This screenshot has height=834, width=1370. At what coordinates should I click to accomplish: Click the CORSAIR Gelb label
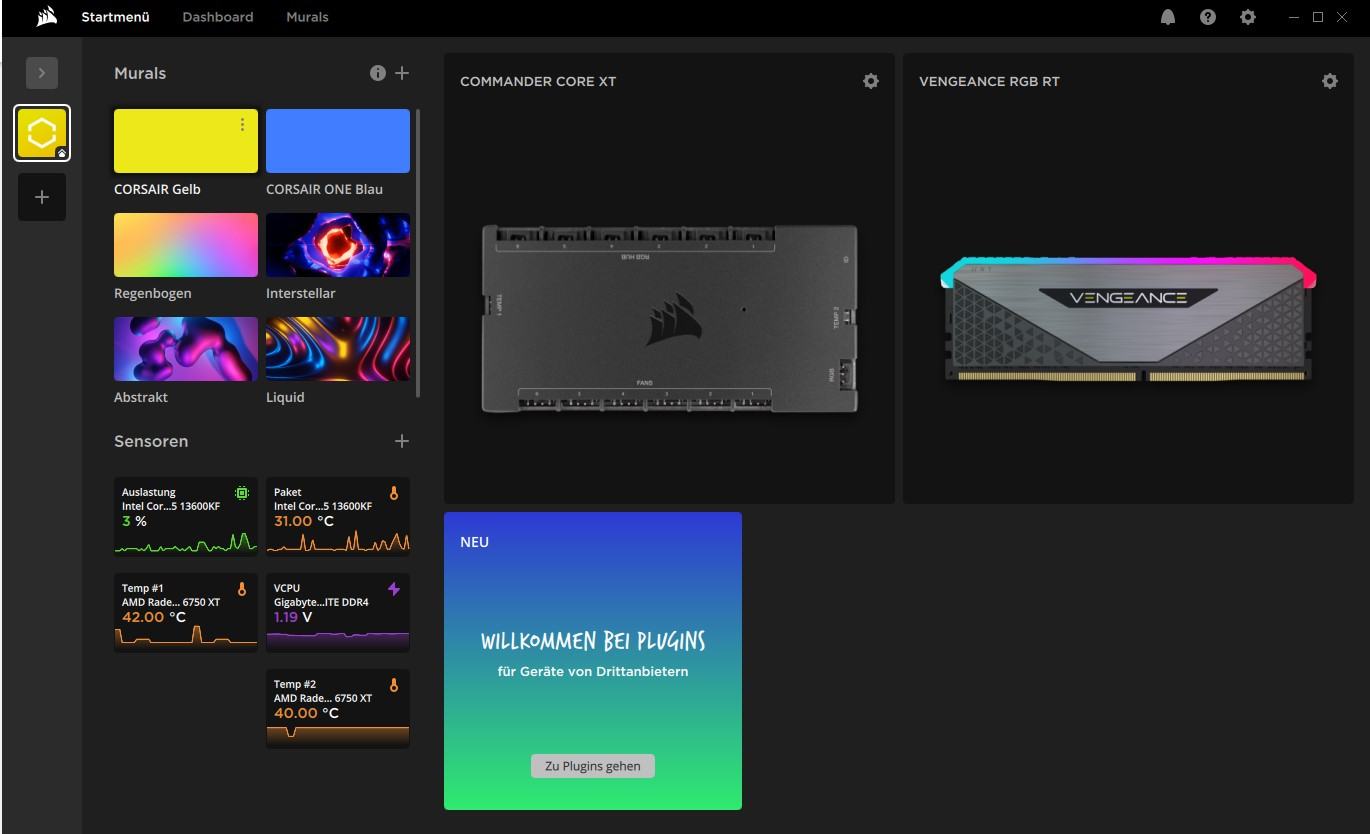[157, 189]
